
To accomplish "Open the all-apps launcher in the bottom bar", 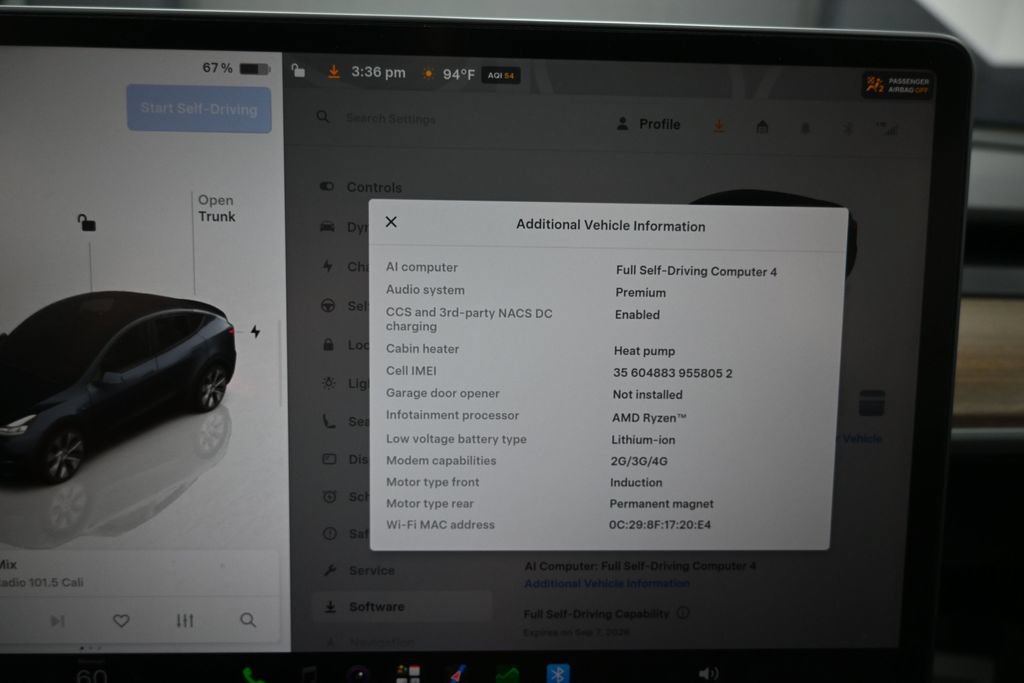I will (x=408, y=675).
